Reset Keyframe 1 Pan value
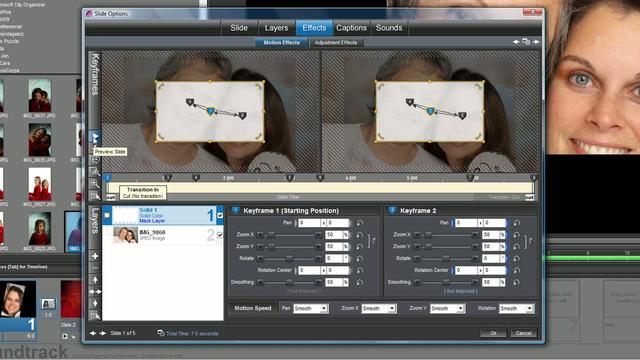 click(x=359, y=223)
